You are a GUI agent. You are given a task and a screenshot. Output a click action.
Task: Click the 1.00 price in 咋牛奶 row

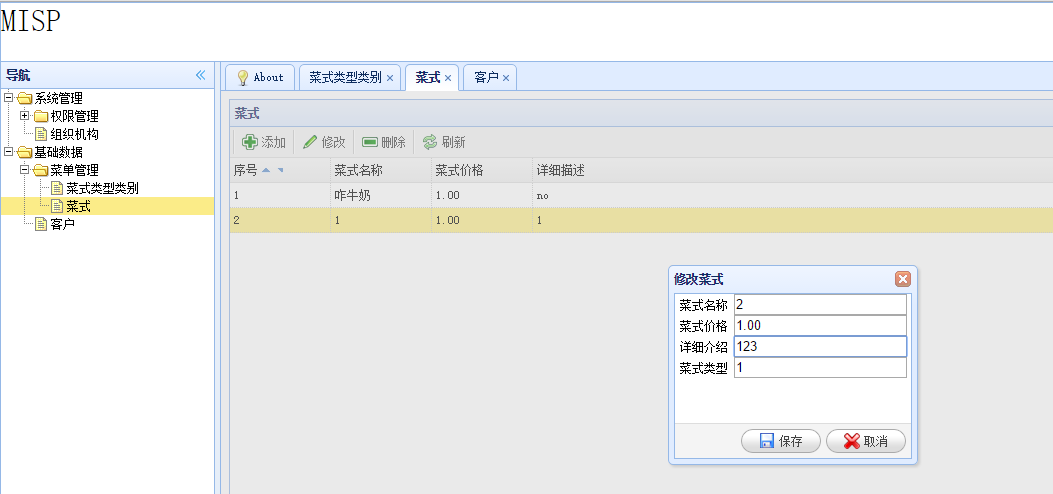pos(482,195)
